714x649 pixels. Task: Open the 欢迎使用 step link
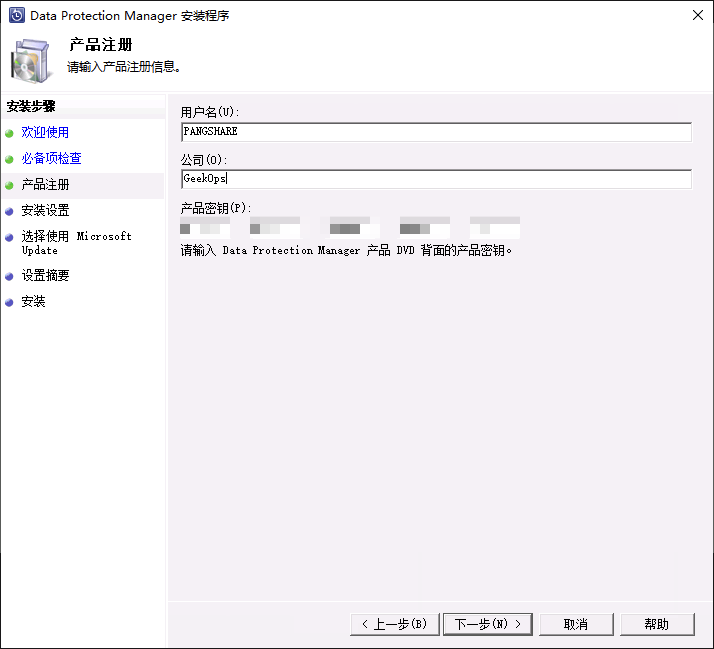[45, 133]
